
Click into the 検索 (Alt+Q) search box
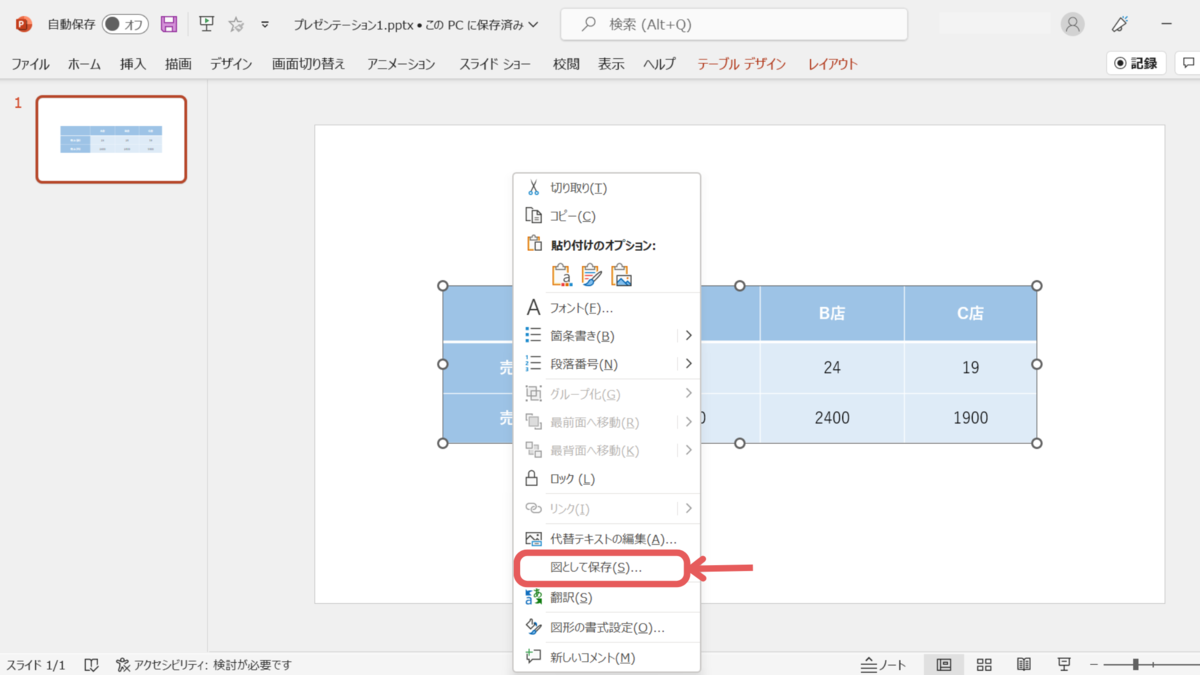[734, 24]
